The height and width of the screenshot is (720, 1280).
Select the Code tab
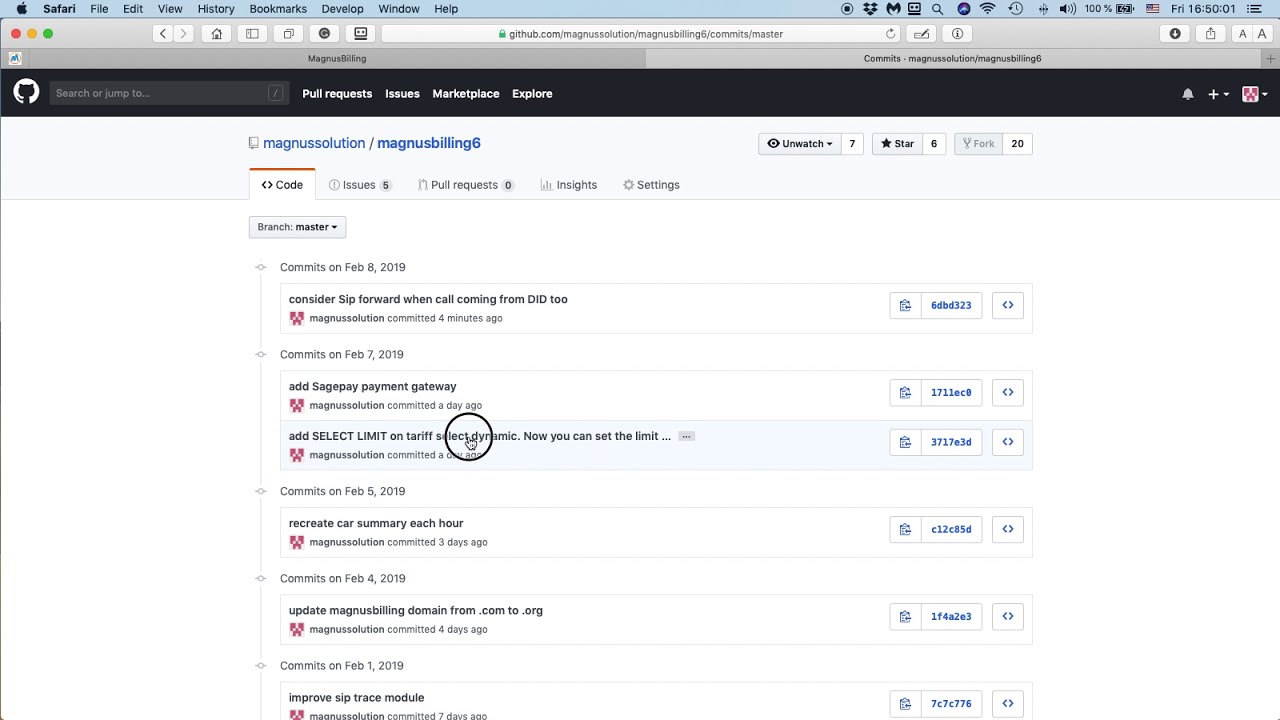(x=282, y=185)
